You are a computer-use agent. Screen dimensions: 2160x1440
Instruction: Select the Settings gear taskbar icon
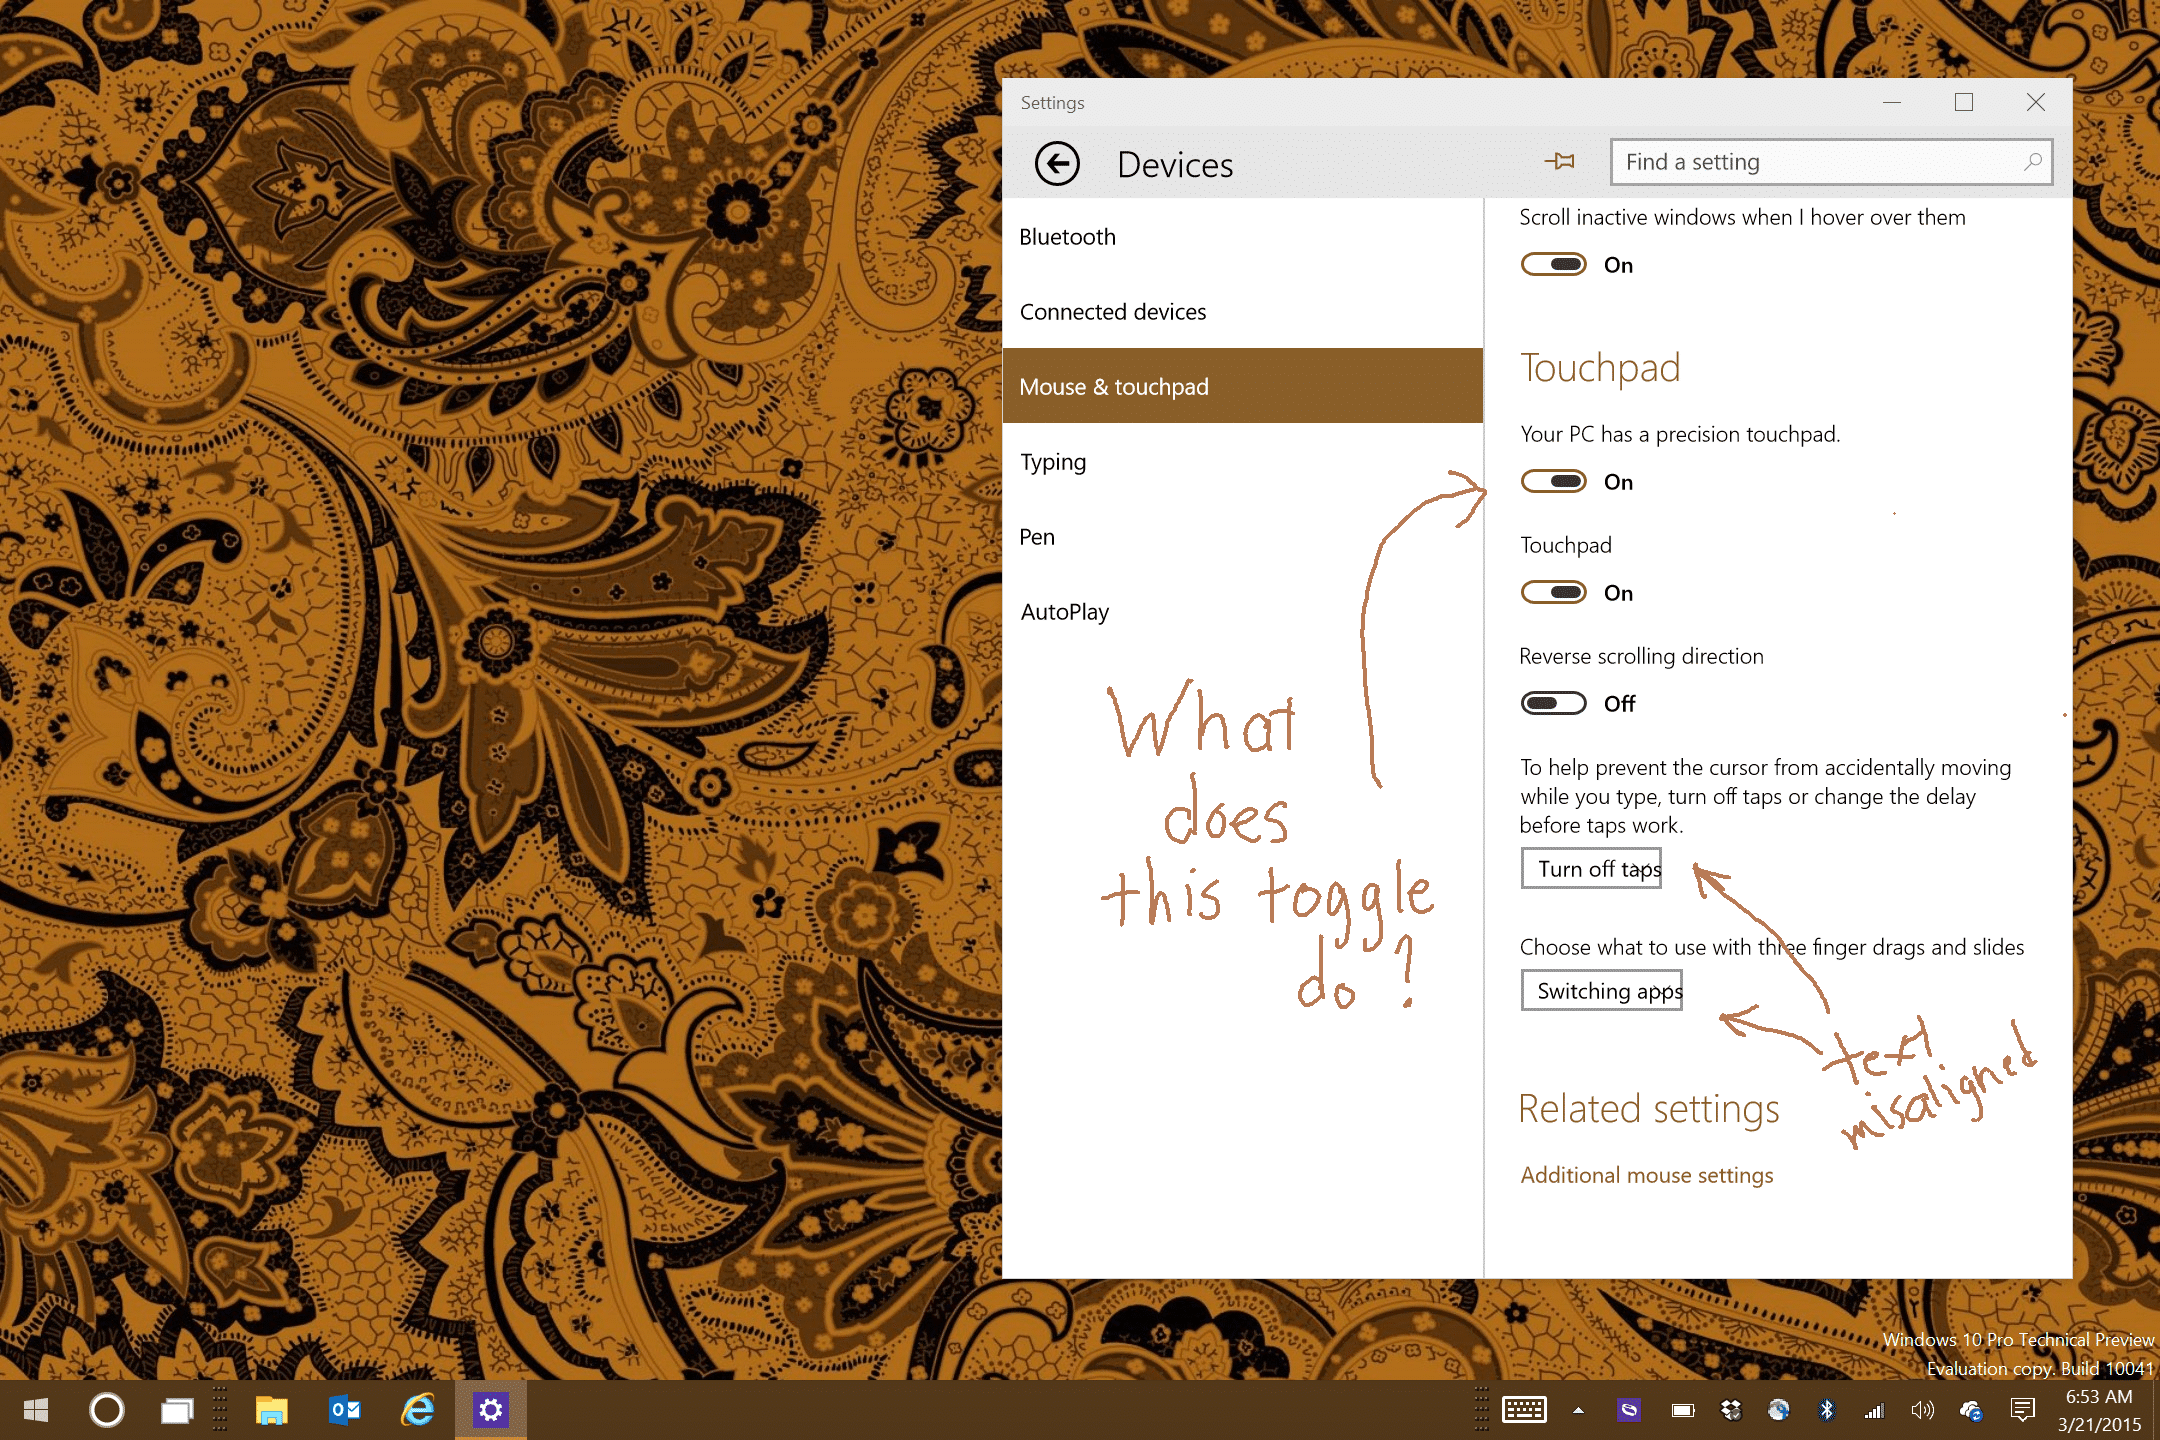pos(490,1410)
